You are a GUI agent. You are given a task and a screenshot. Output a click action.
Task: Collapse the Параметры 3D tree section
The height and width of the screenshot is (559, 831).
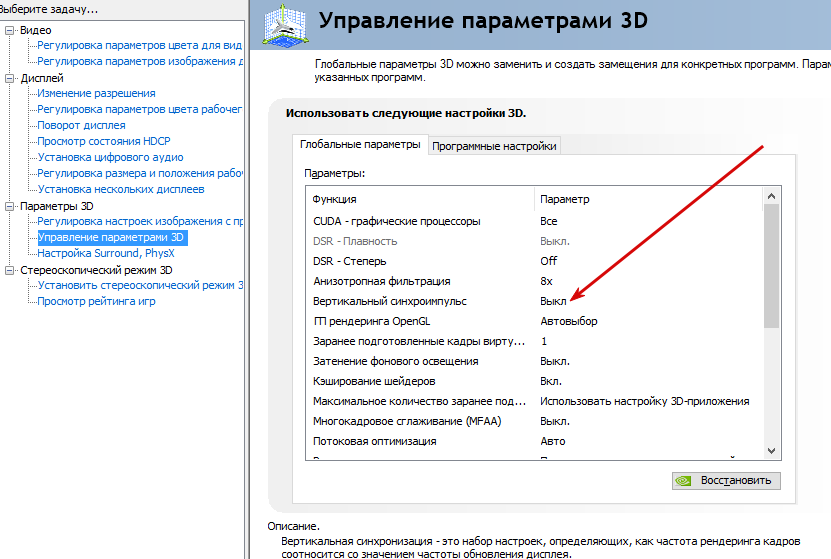[11, 206]
